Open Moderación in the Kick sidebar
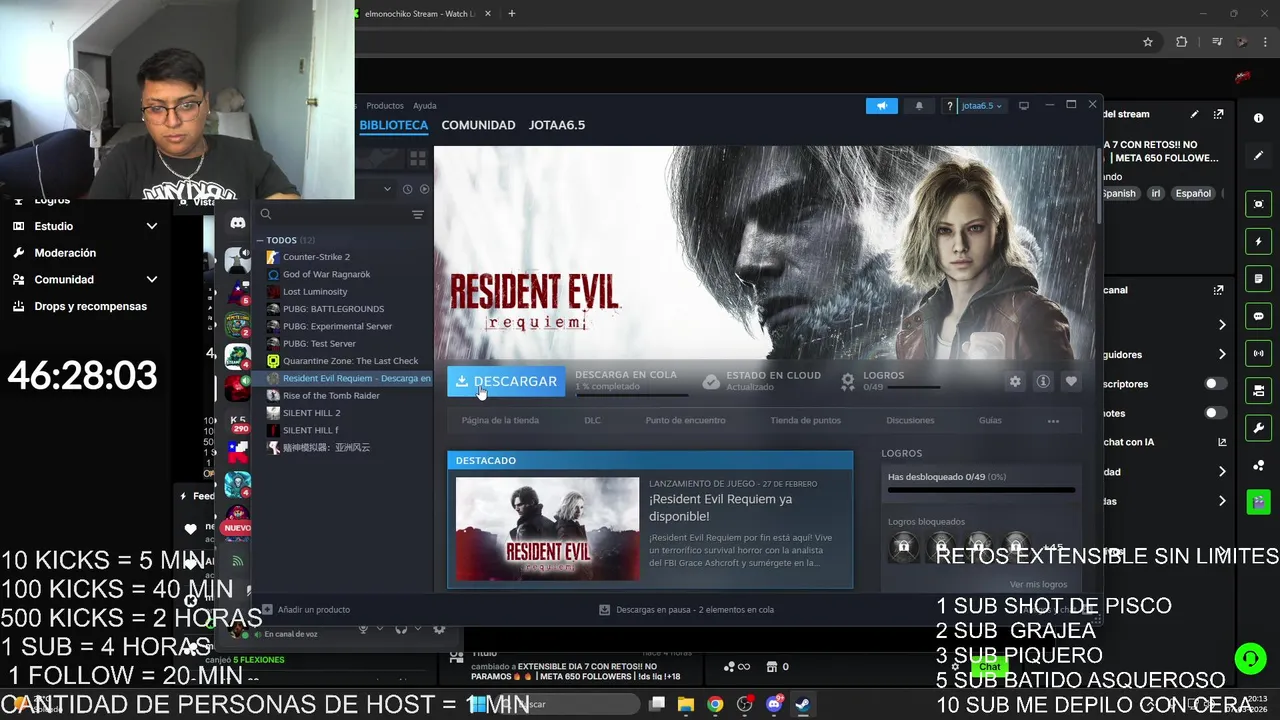1280x720 pixels. (65, 253)
